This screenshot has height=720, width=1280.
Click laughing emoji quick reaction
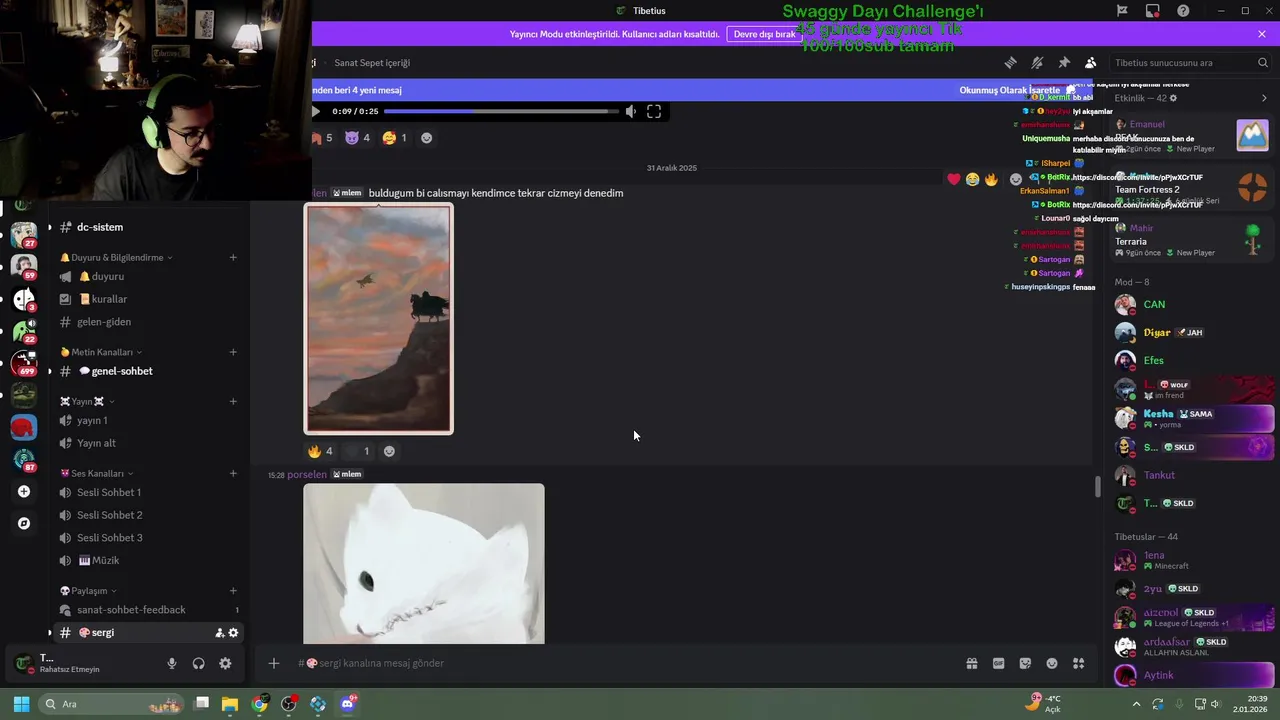click(x=972, y=179)
